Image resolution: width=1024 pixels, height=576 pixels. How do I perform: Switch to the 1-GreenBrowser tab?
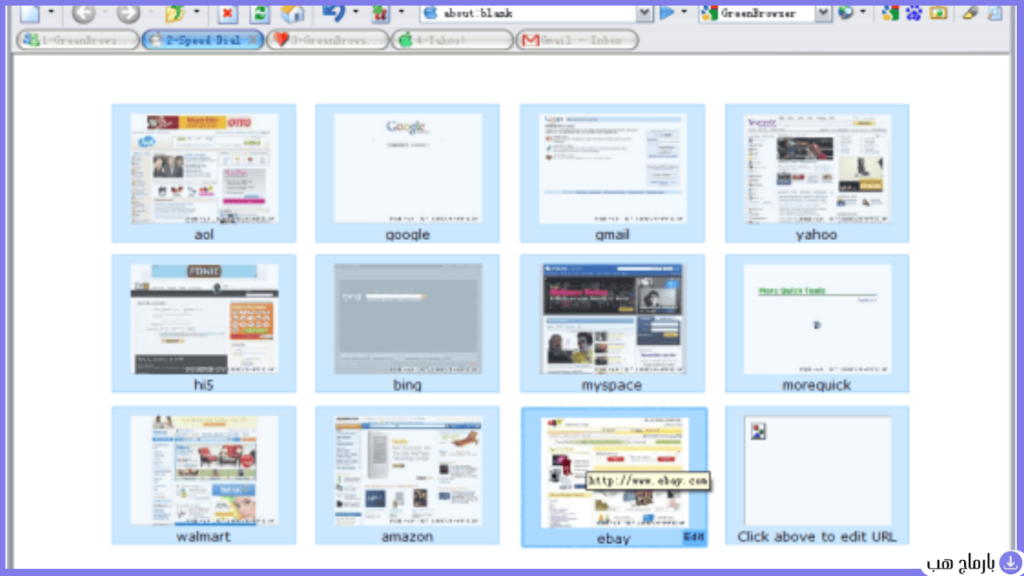click(78, 40)
